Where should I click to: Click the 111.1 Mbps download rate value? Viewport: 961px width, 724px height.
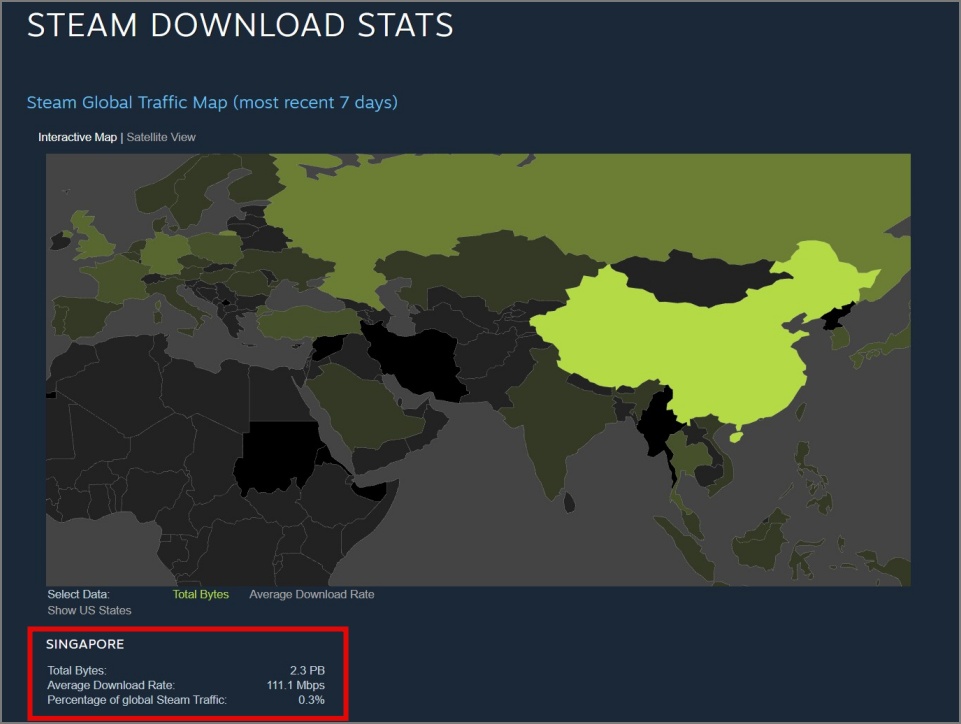(295, 685)
